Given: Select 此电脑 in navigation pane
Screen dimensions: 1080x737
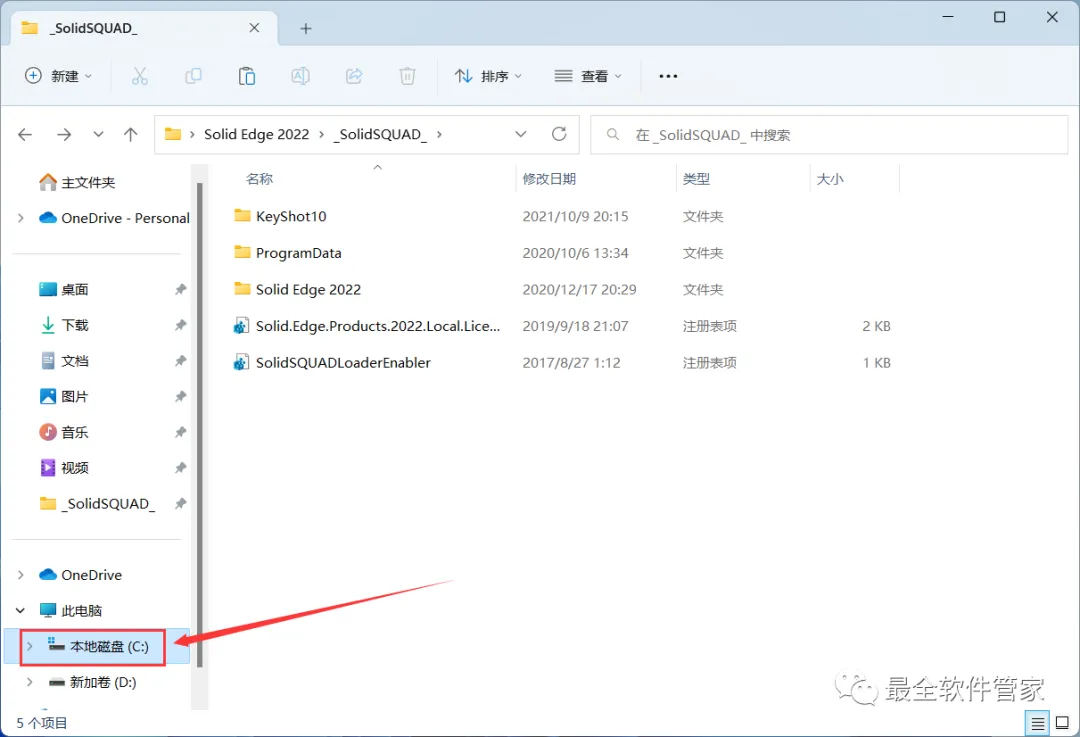Looking at the screenshot, I should click(70, 611).
